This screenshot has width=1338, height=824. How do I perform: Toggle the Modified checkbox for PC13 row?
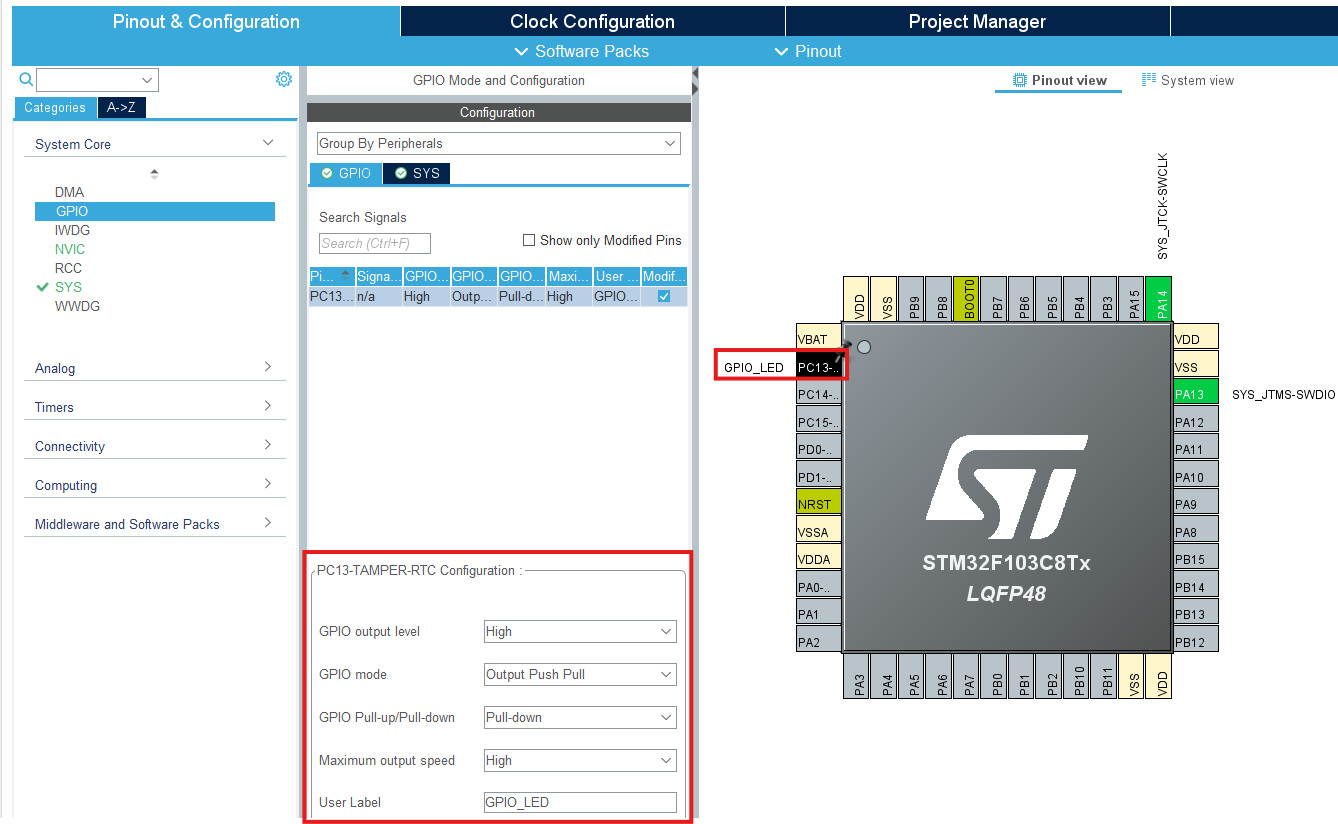664,297
